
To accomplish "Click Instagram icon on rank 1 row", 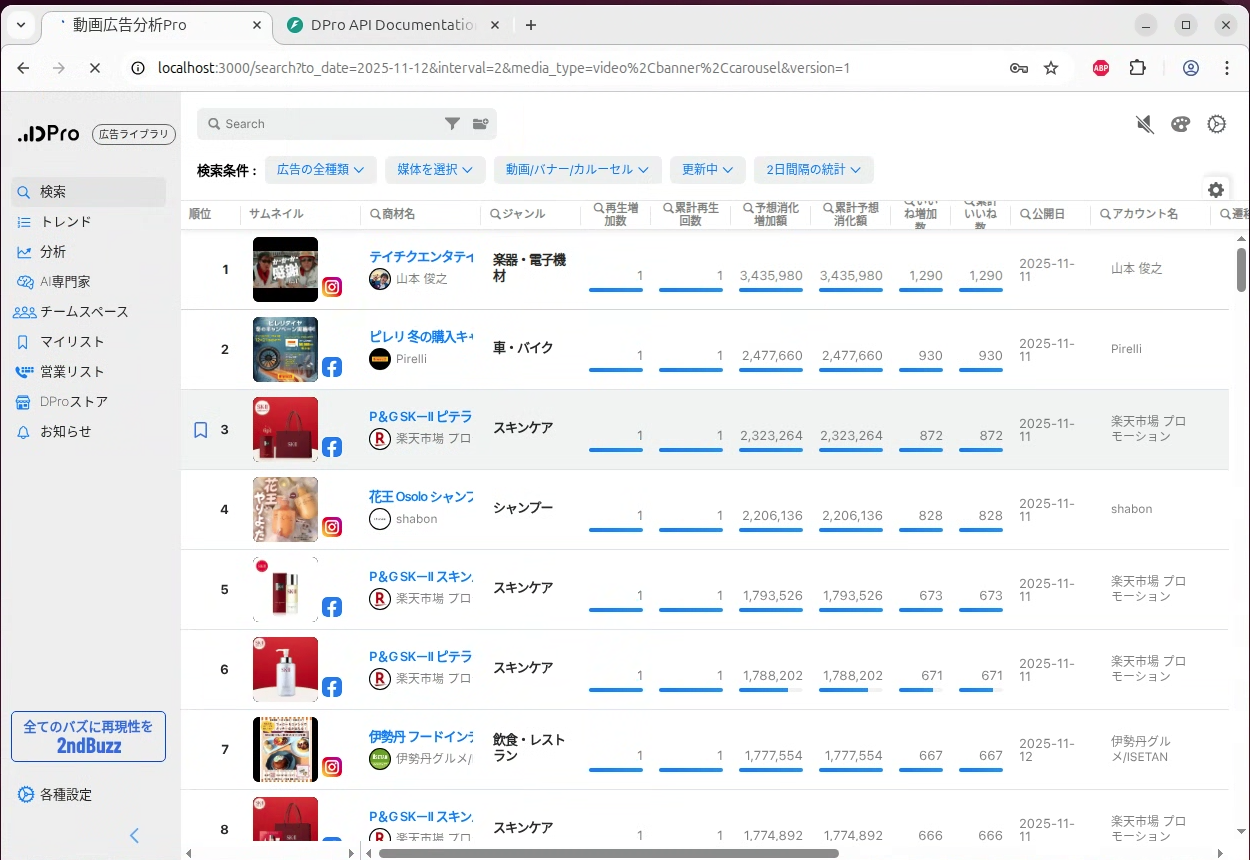I will click(x=332, y=287).
